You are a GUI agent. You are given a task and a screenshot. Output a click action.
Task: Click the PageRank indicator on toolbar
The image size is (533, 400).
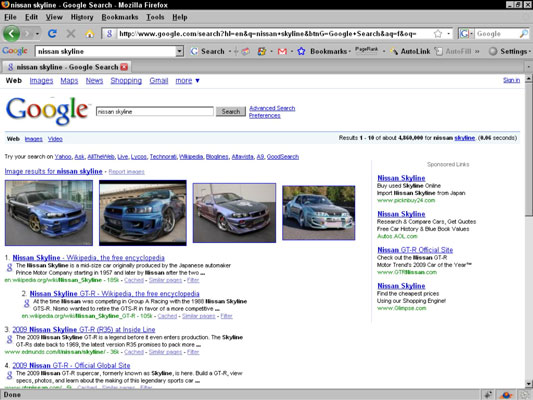click(366, 50)
